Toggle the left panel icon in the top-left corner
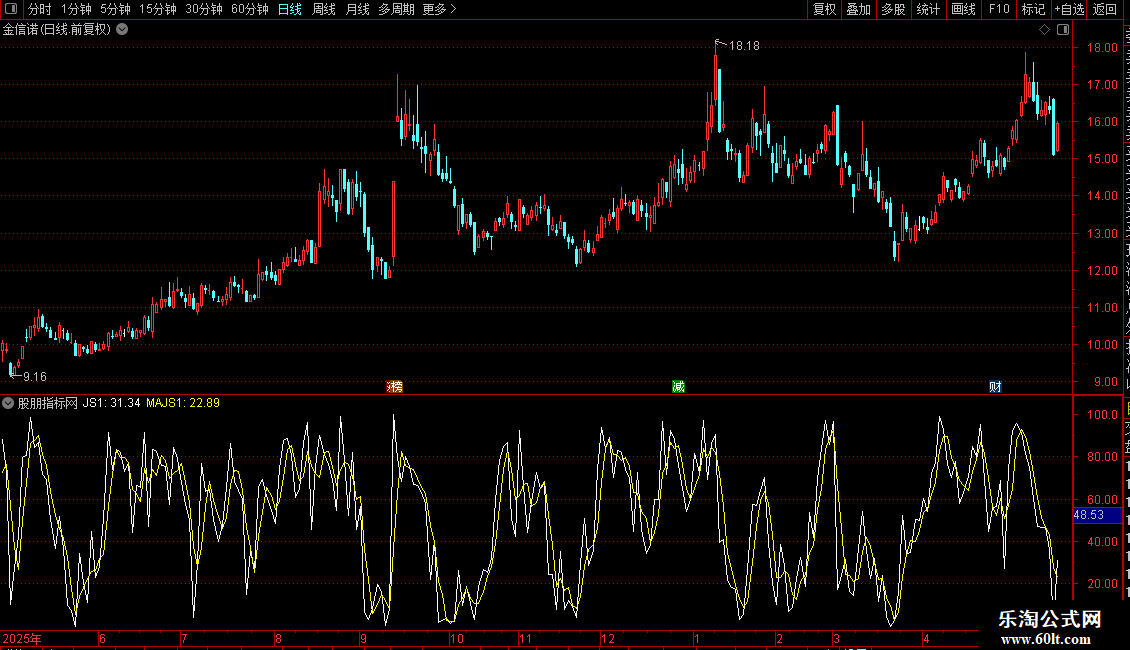1130x650 pixels. (x=11, y=9)
